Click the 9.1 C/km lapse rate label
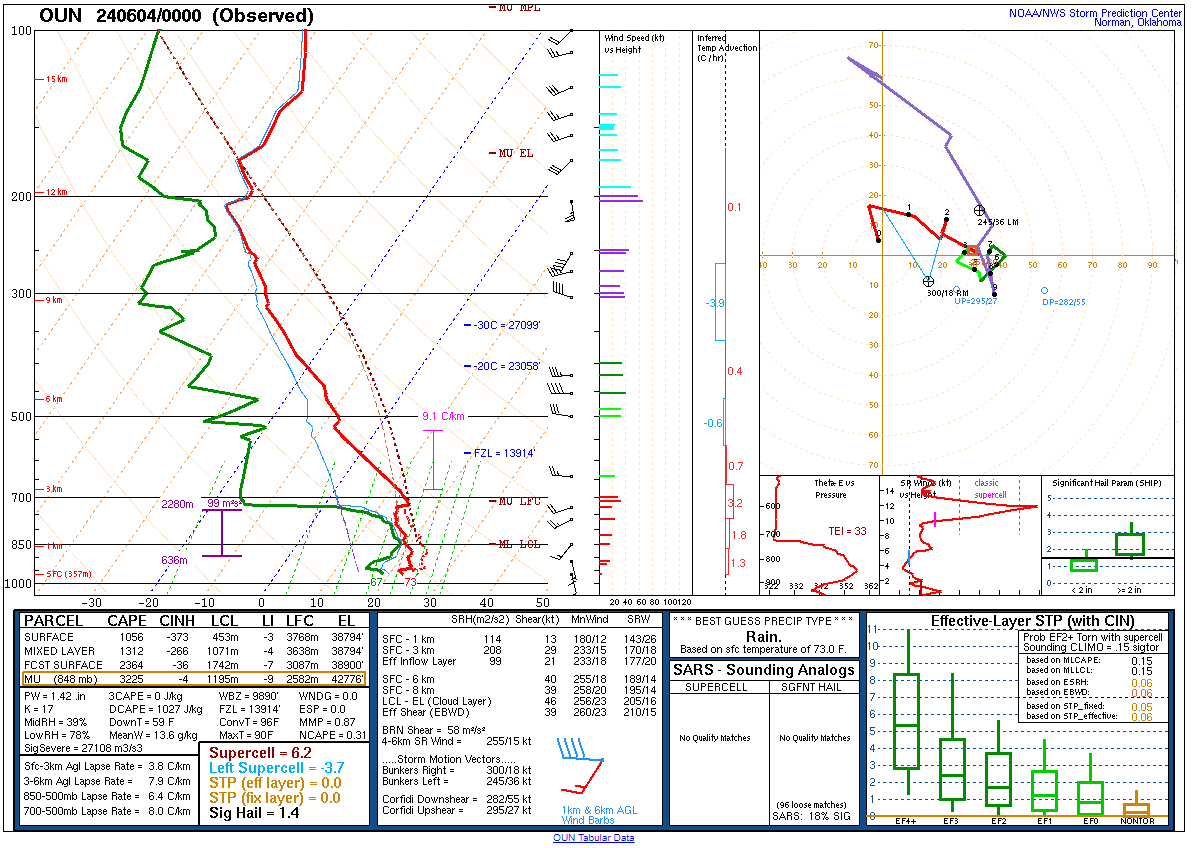This screenshot has width=1192, height=848. [x=443, y=416]
